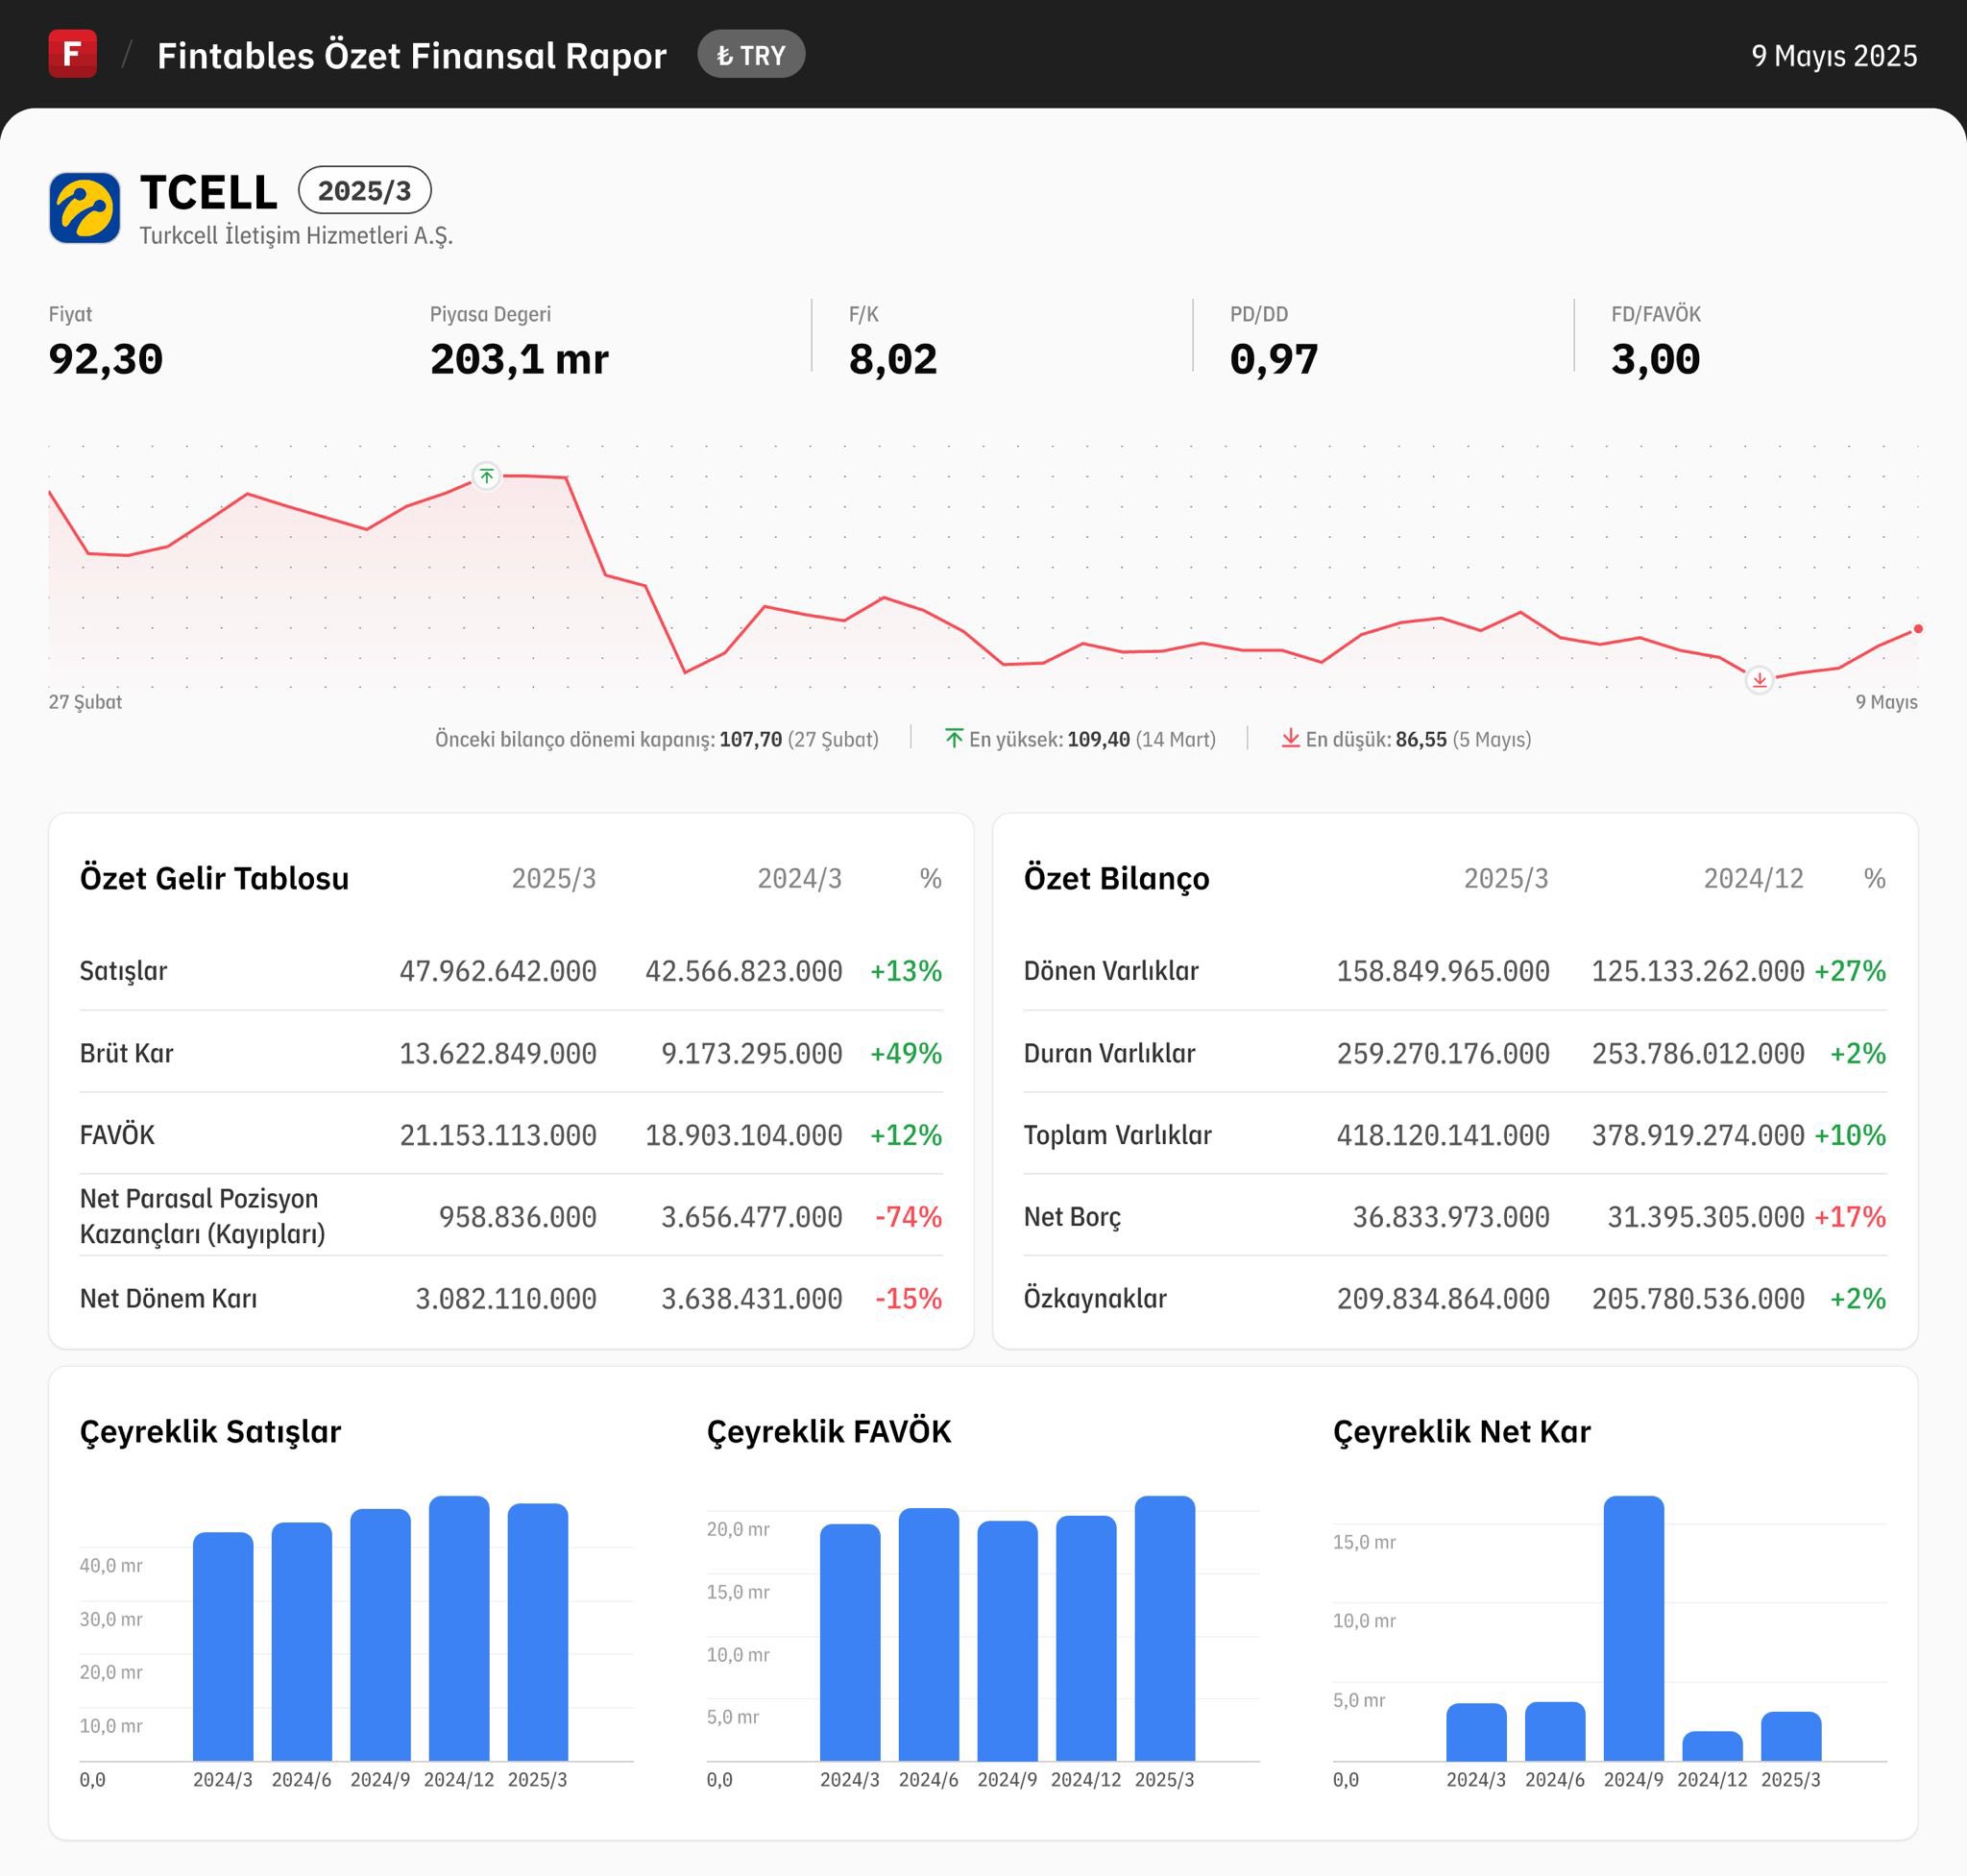Viewport: 1967px width, 1876px height.
Task: Click the Çeyreklik FAVÖK chart title
Action: 829,1432
